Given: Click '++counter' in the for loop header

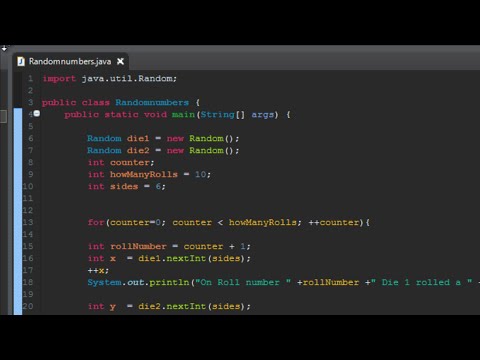Looking at the screenshot, I should click(x=334, y=222).
